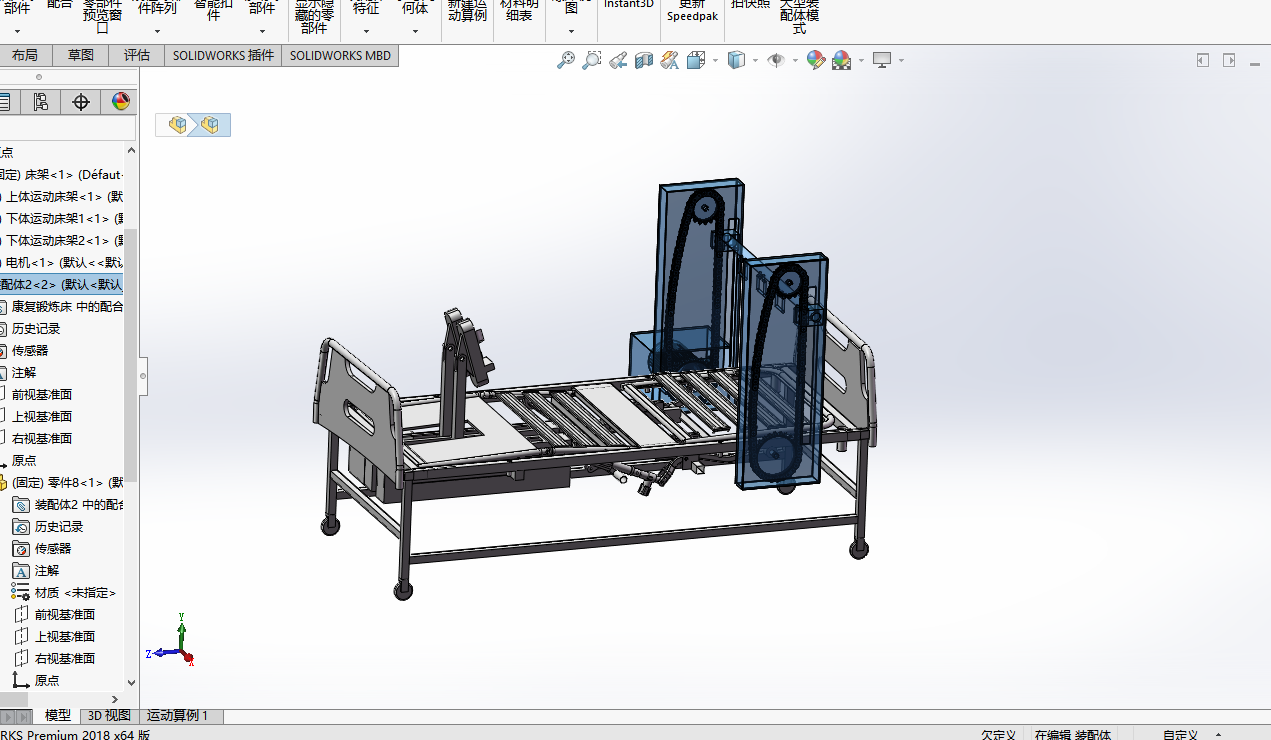
Task: Click the Instant3D button
Action: point(628,5)
